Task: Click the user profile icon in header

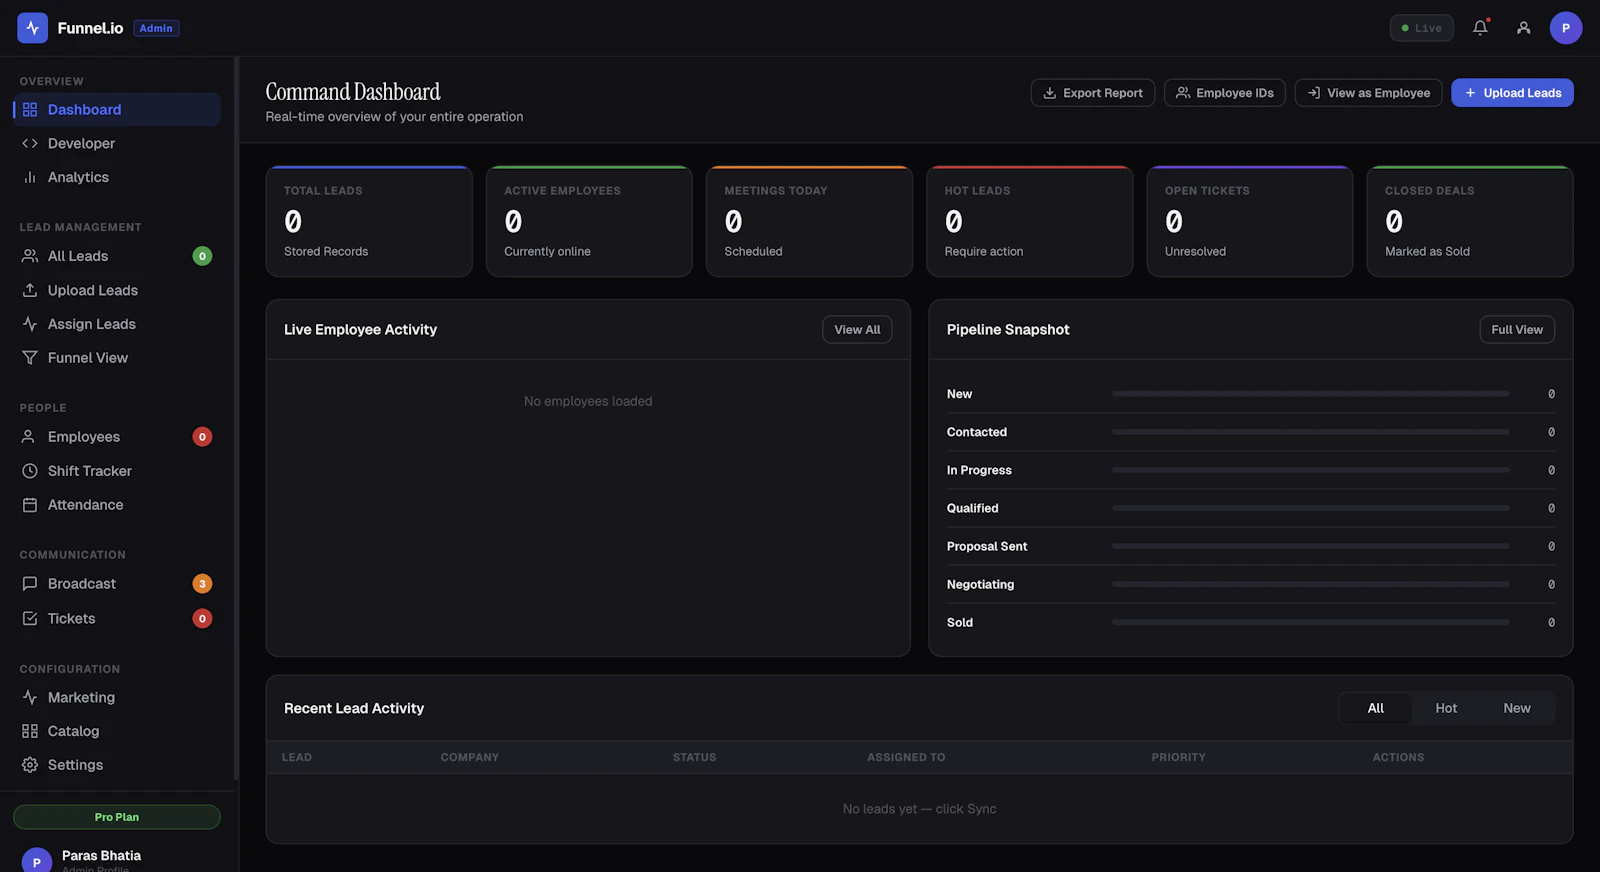Action: pos(1523,28)
